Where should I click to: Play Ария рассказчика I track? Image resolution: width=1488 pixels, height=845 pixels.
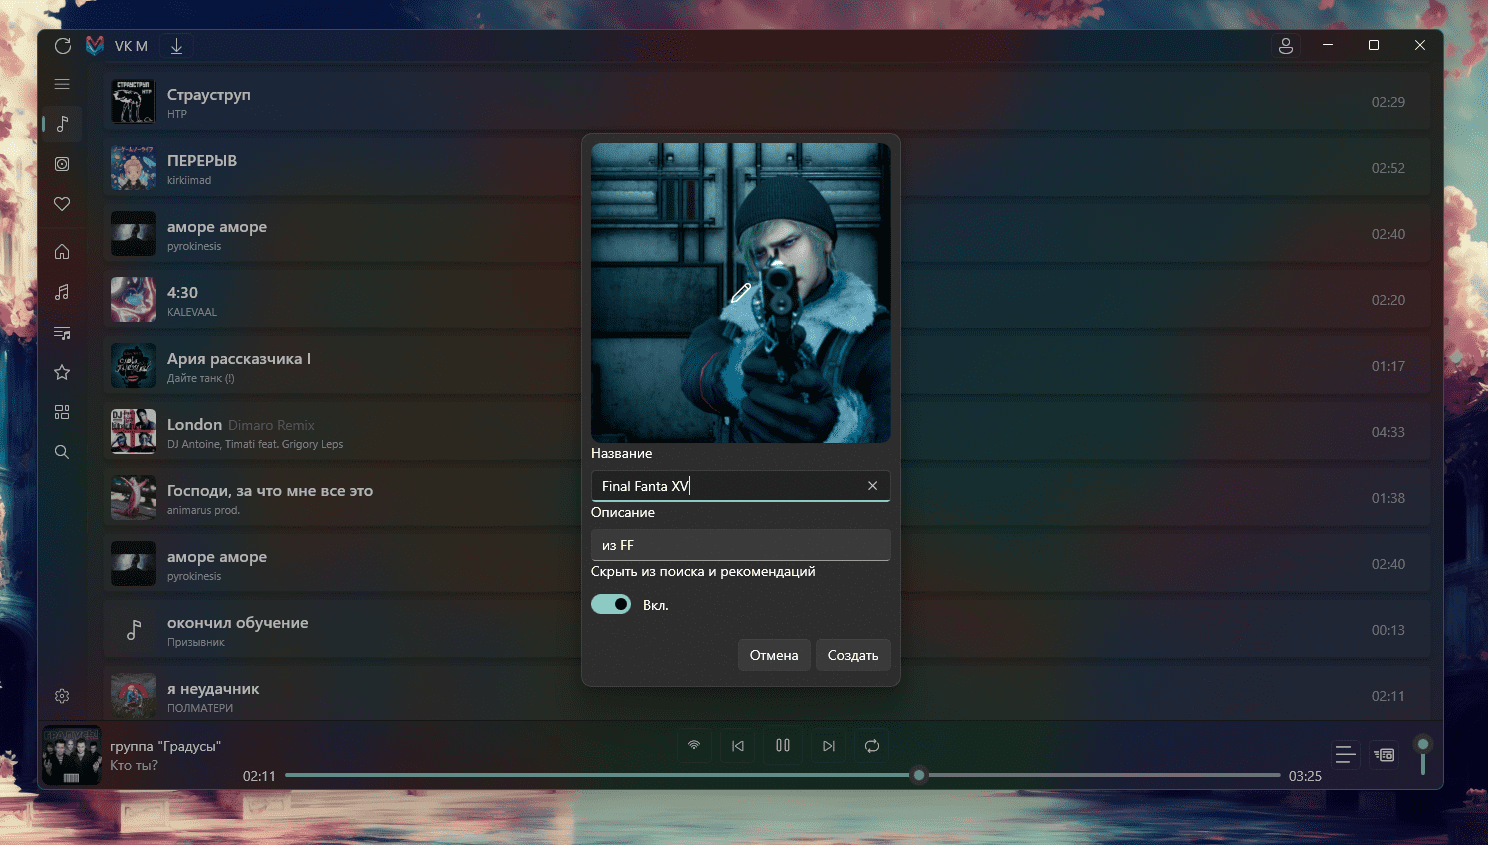coord(766,366)
